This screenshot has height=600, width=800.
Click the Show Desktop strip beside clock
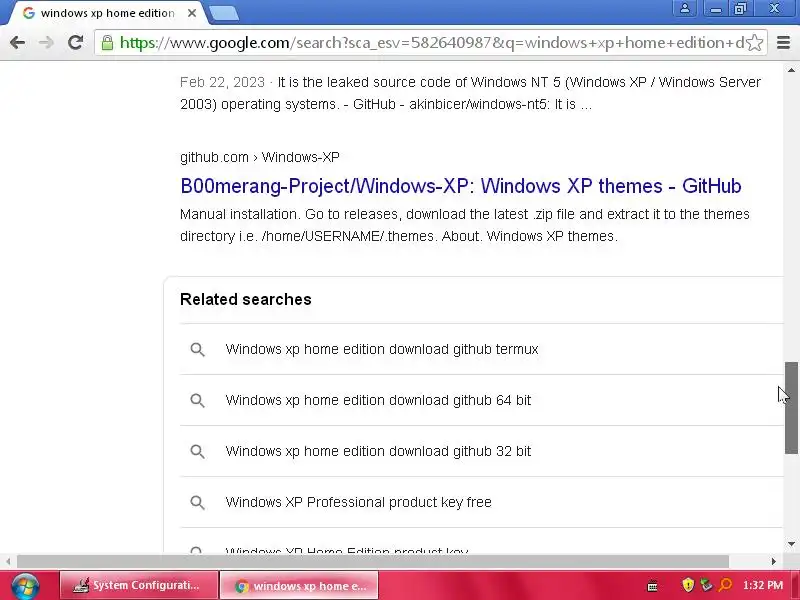(795, 586)
